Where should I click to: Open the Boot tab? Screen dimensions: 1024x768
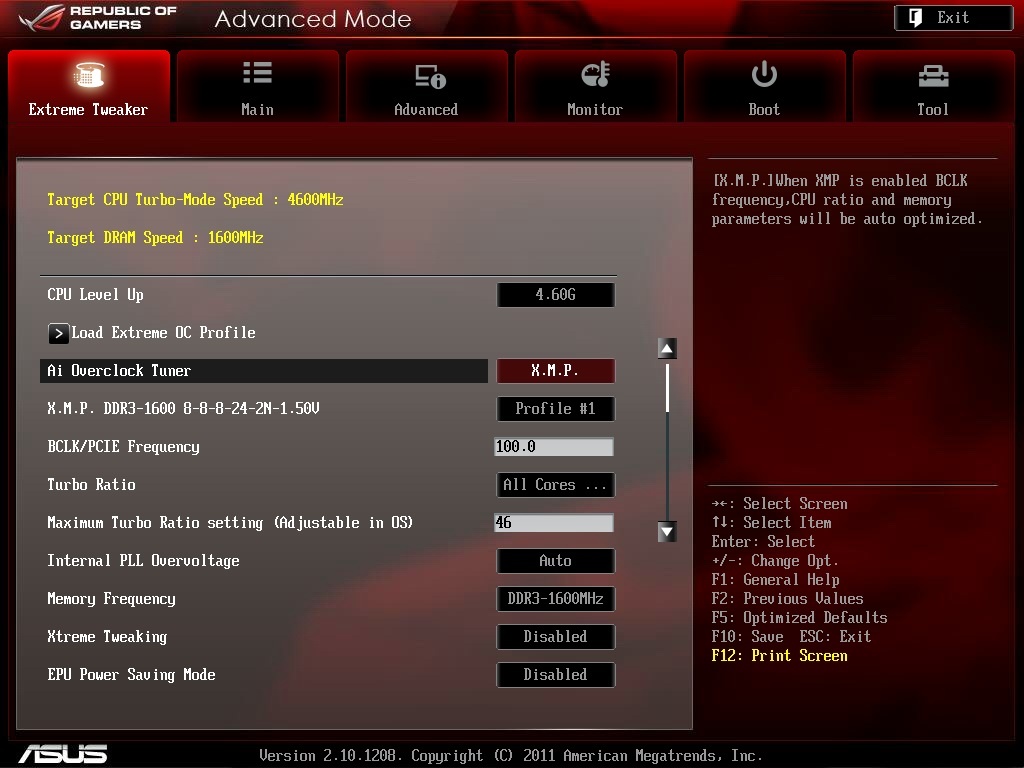pos(764,86)
